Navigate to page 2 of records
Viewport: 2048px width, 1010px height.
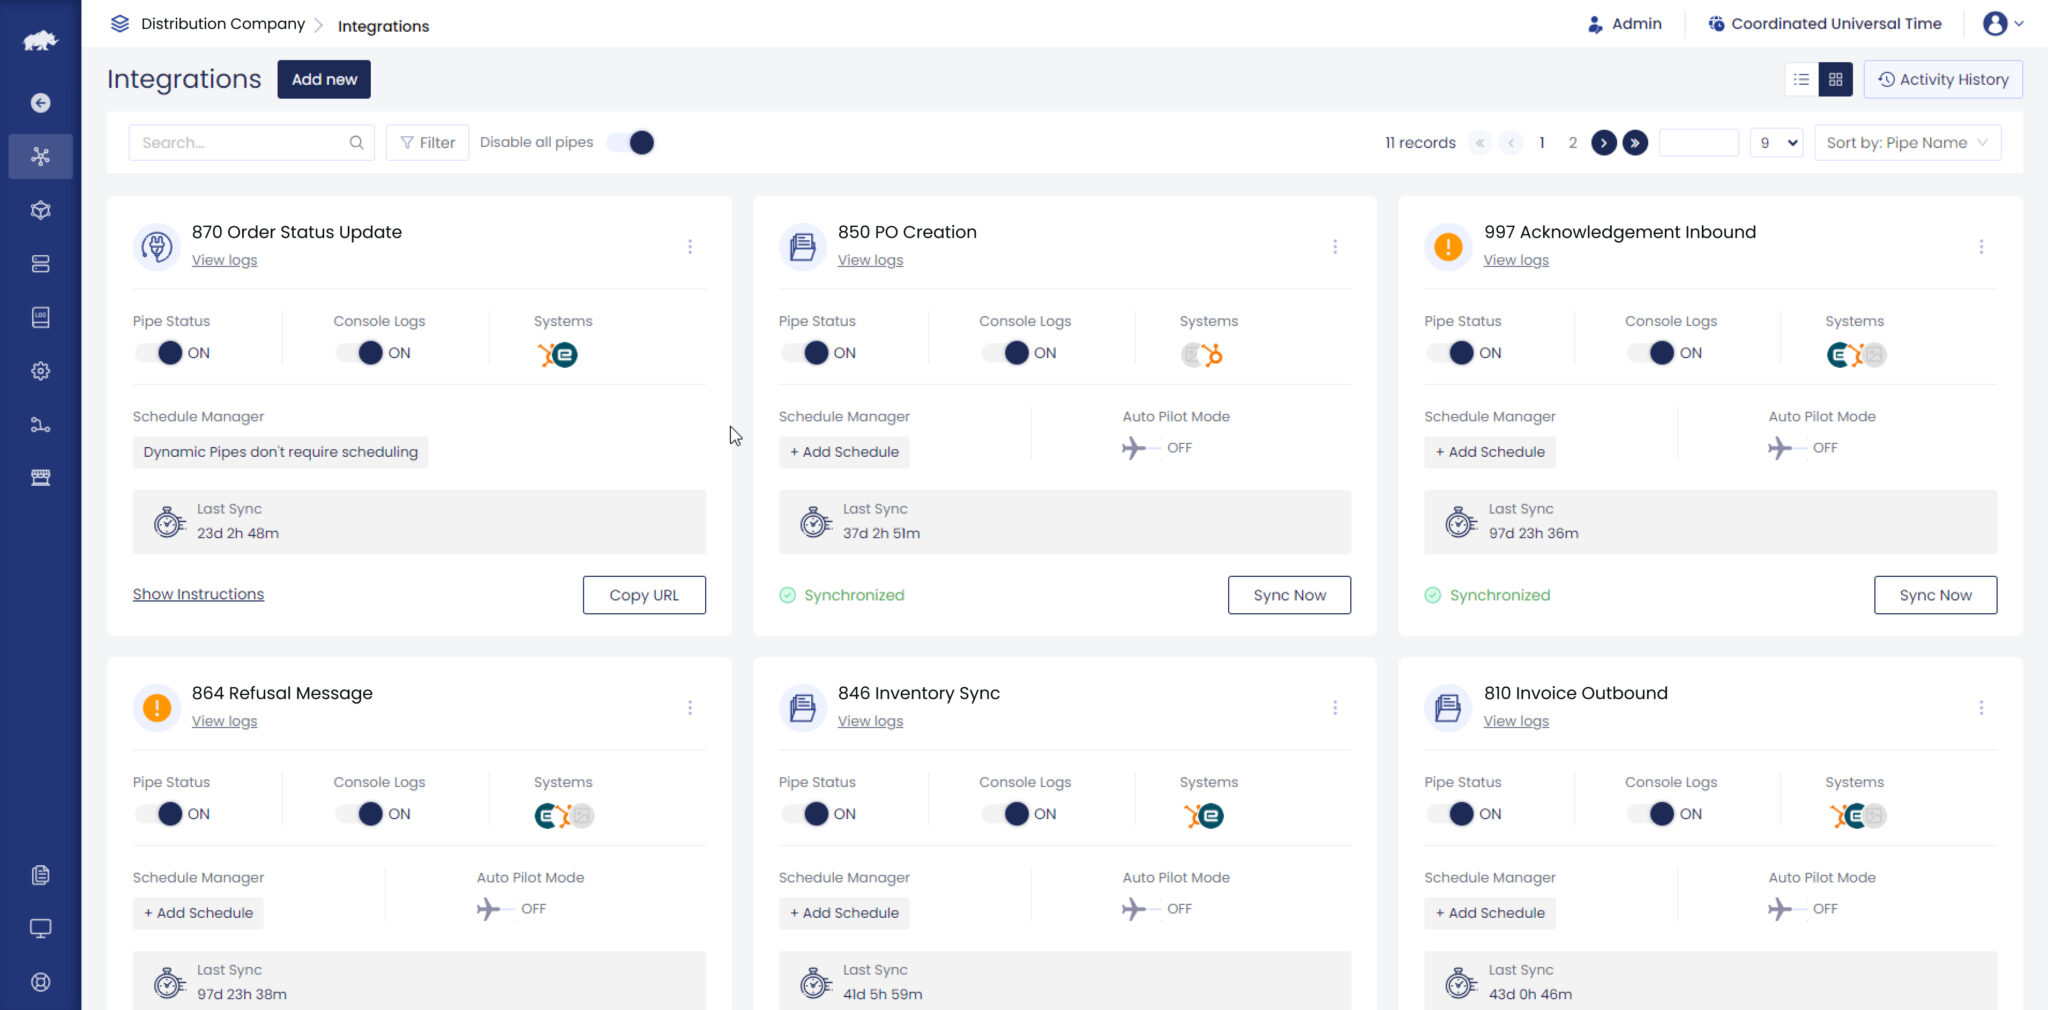pyautogui.click(x=1572, y=142)
